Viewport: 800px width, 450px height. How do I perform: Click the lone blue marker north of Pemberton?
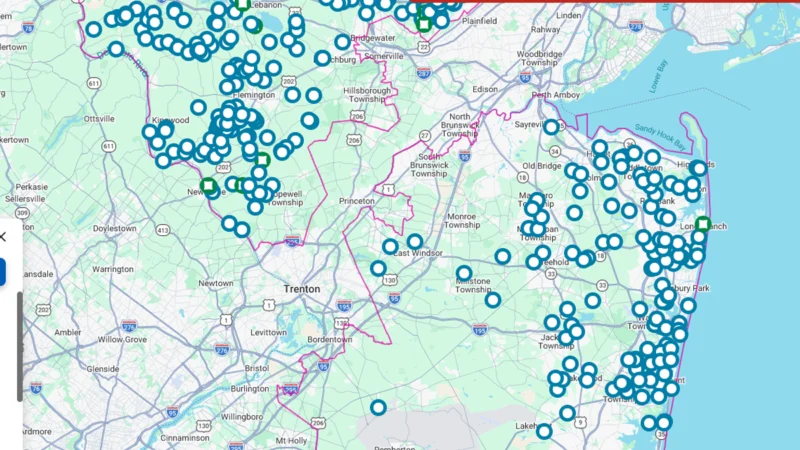pyautogui.click(x=378, y=407)
